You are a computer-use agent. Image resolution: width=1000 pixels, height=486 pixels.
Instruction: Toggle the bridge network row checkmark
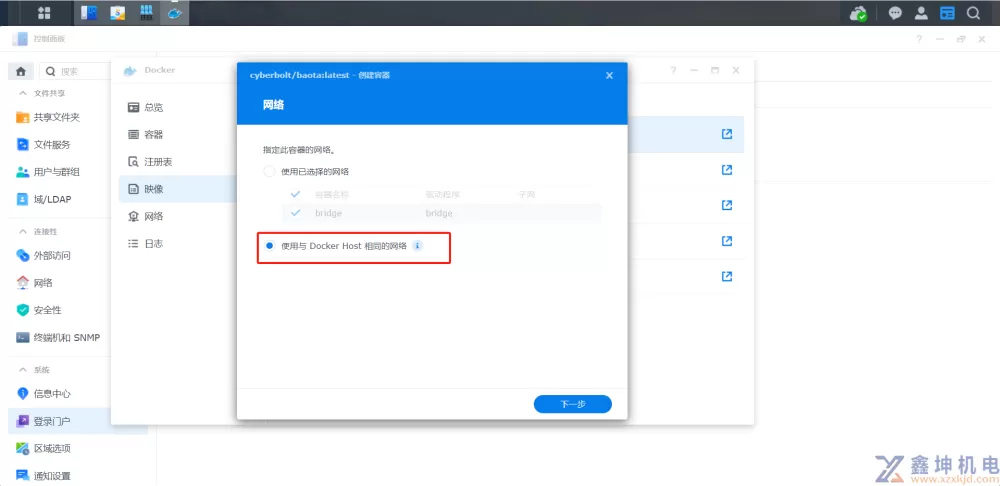295,213
